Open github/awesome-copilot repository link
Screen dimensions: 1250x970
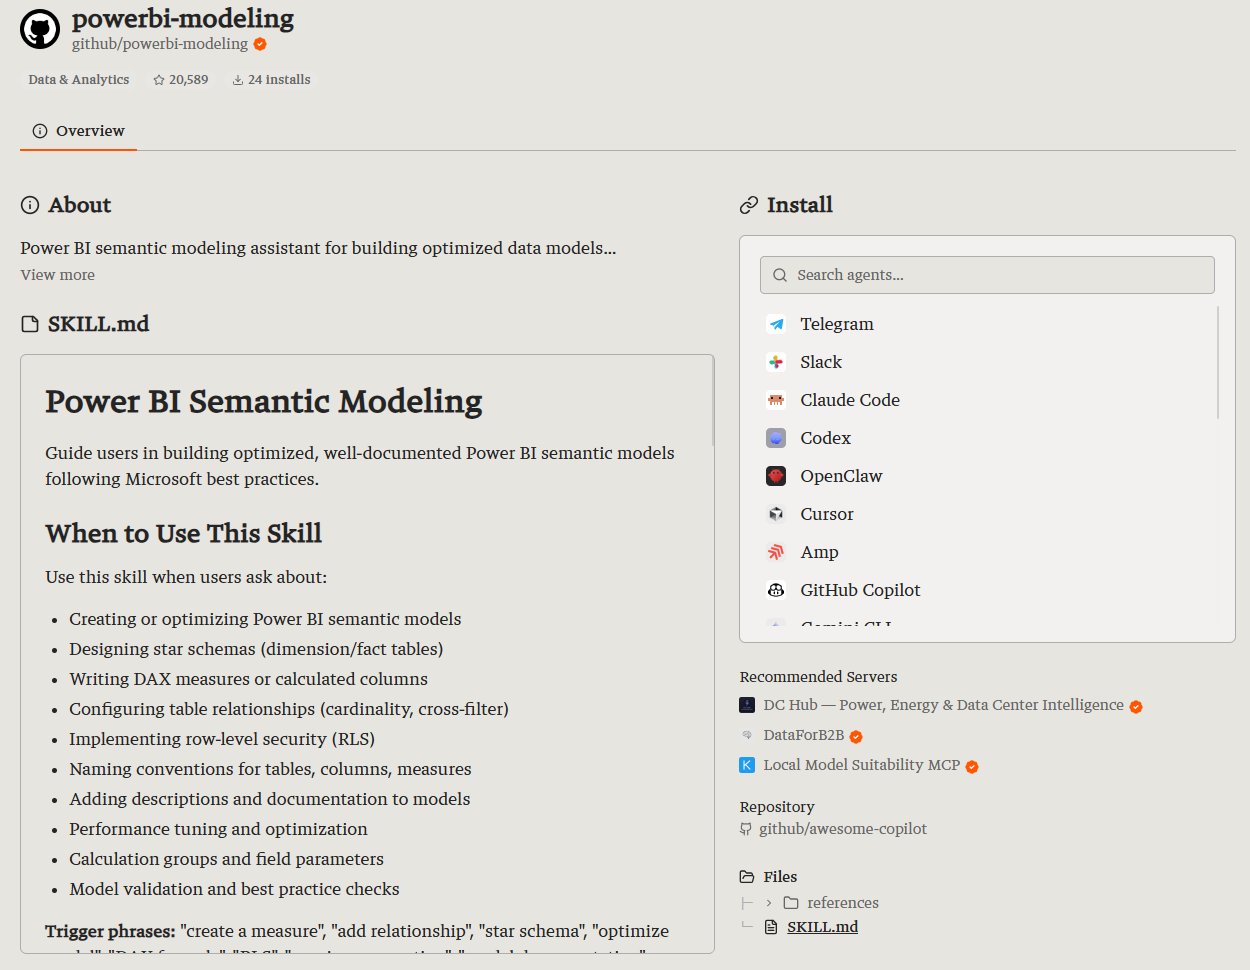[x=843, y=829]
